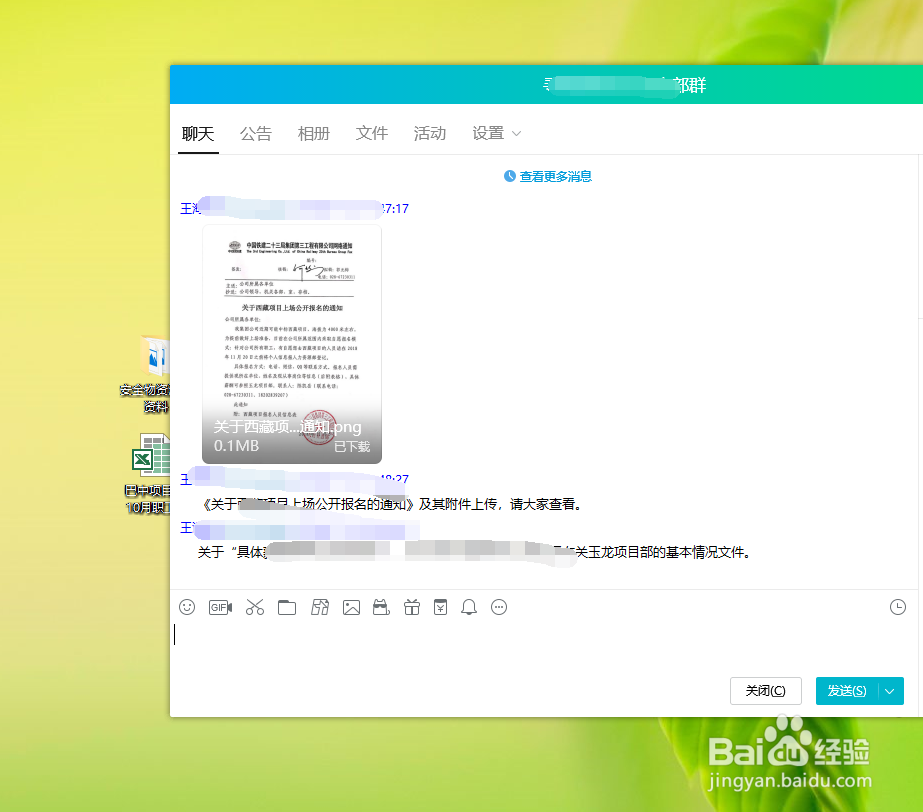Image resolution: width=923 pixels, height=812 pixels.
Task: Switch to the 公告 tab
Action: pos(255,134)
